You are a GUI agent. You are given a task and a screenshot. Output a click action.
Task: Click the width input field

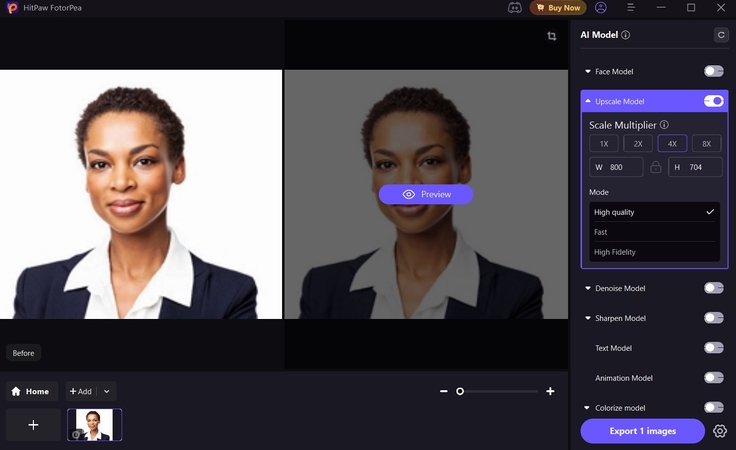616,167
